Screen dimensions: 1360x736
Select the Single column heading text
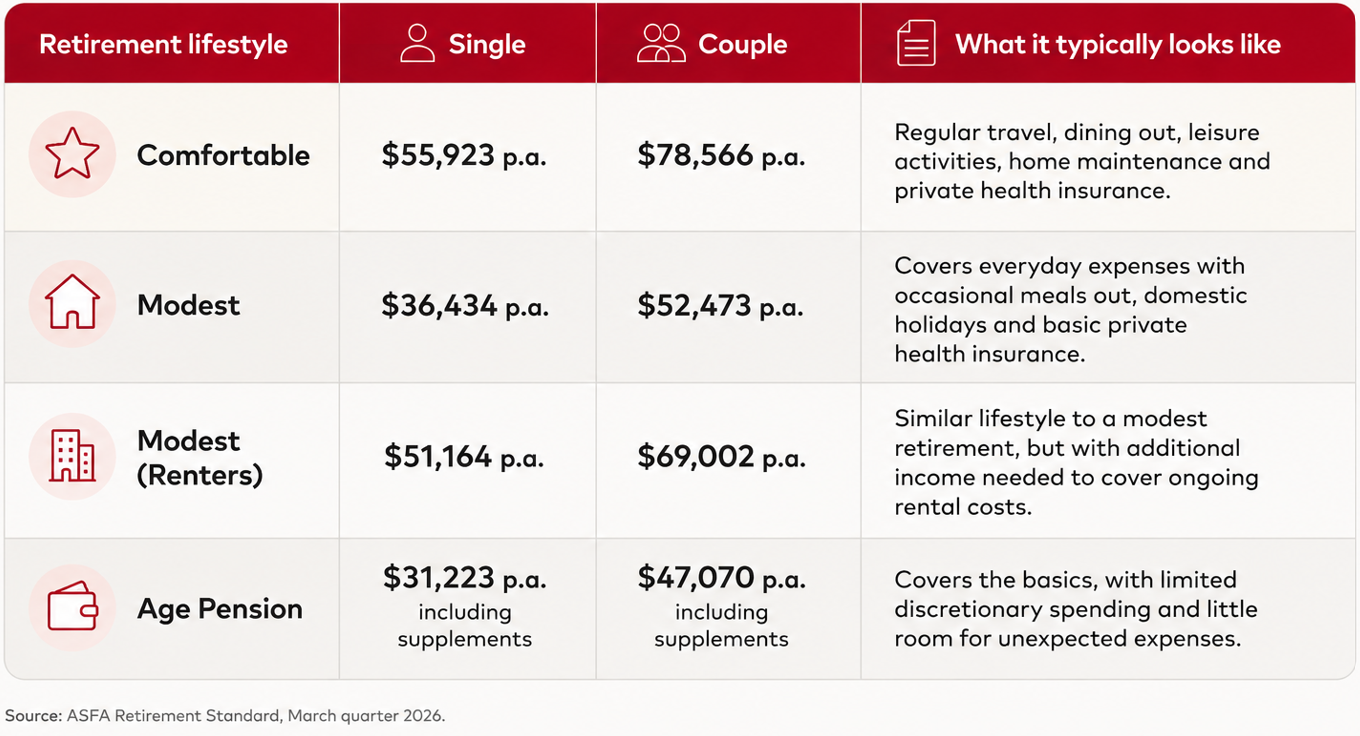[x=487, y=45]
